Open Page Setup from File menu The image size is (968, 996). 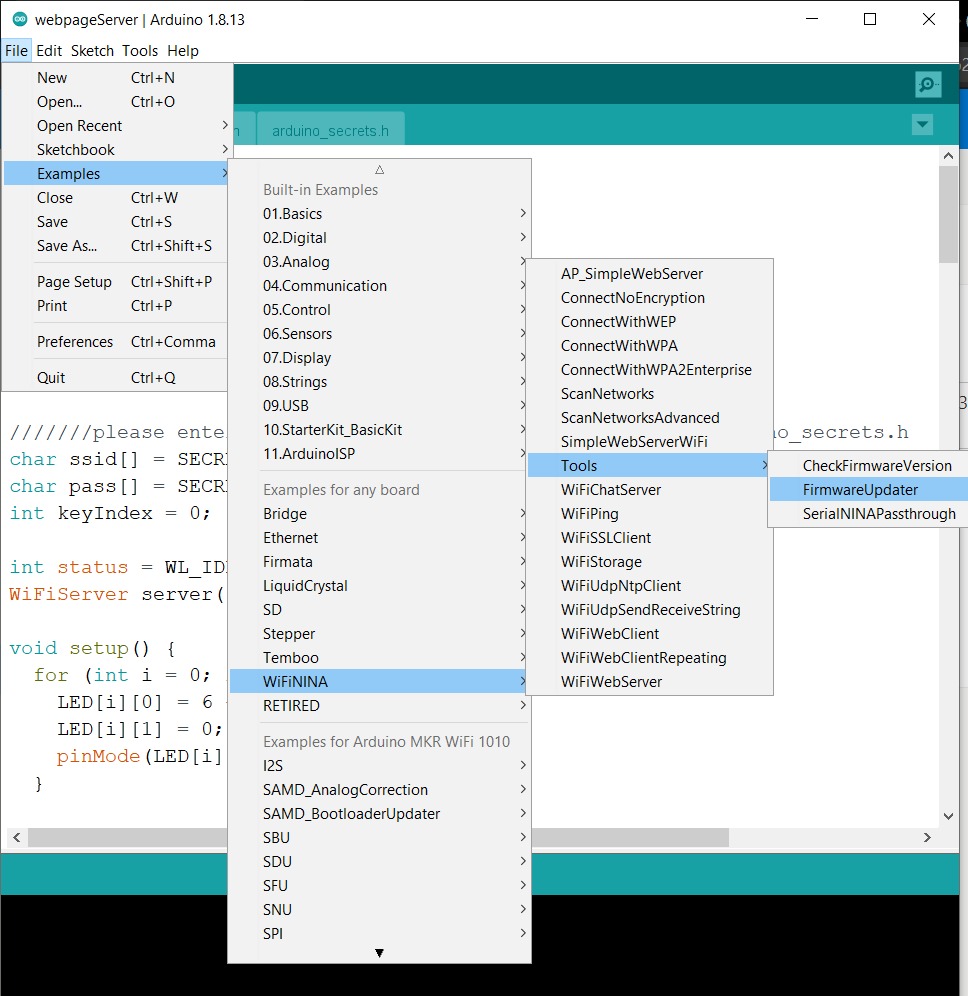[x=116, y=281]
